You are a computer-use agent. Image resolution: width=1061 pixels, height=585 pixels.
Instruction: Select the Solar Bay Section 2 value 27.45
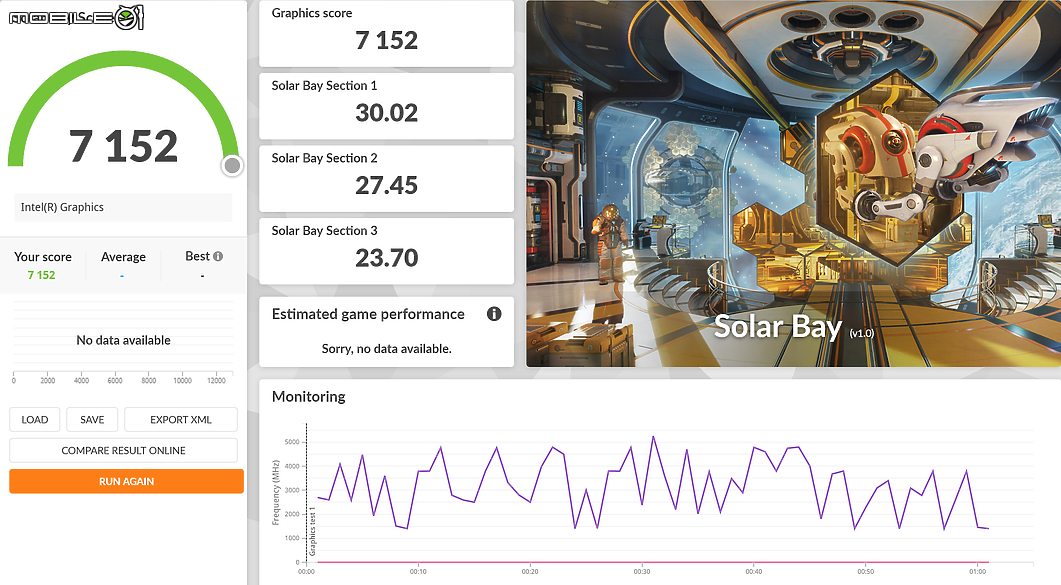pos(386,185)
